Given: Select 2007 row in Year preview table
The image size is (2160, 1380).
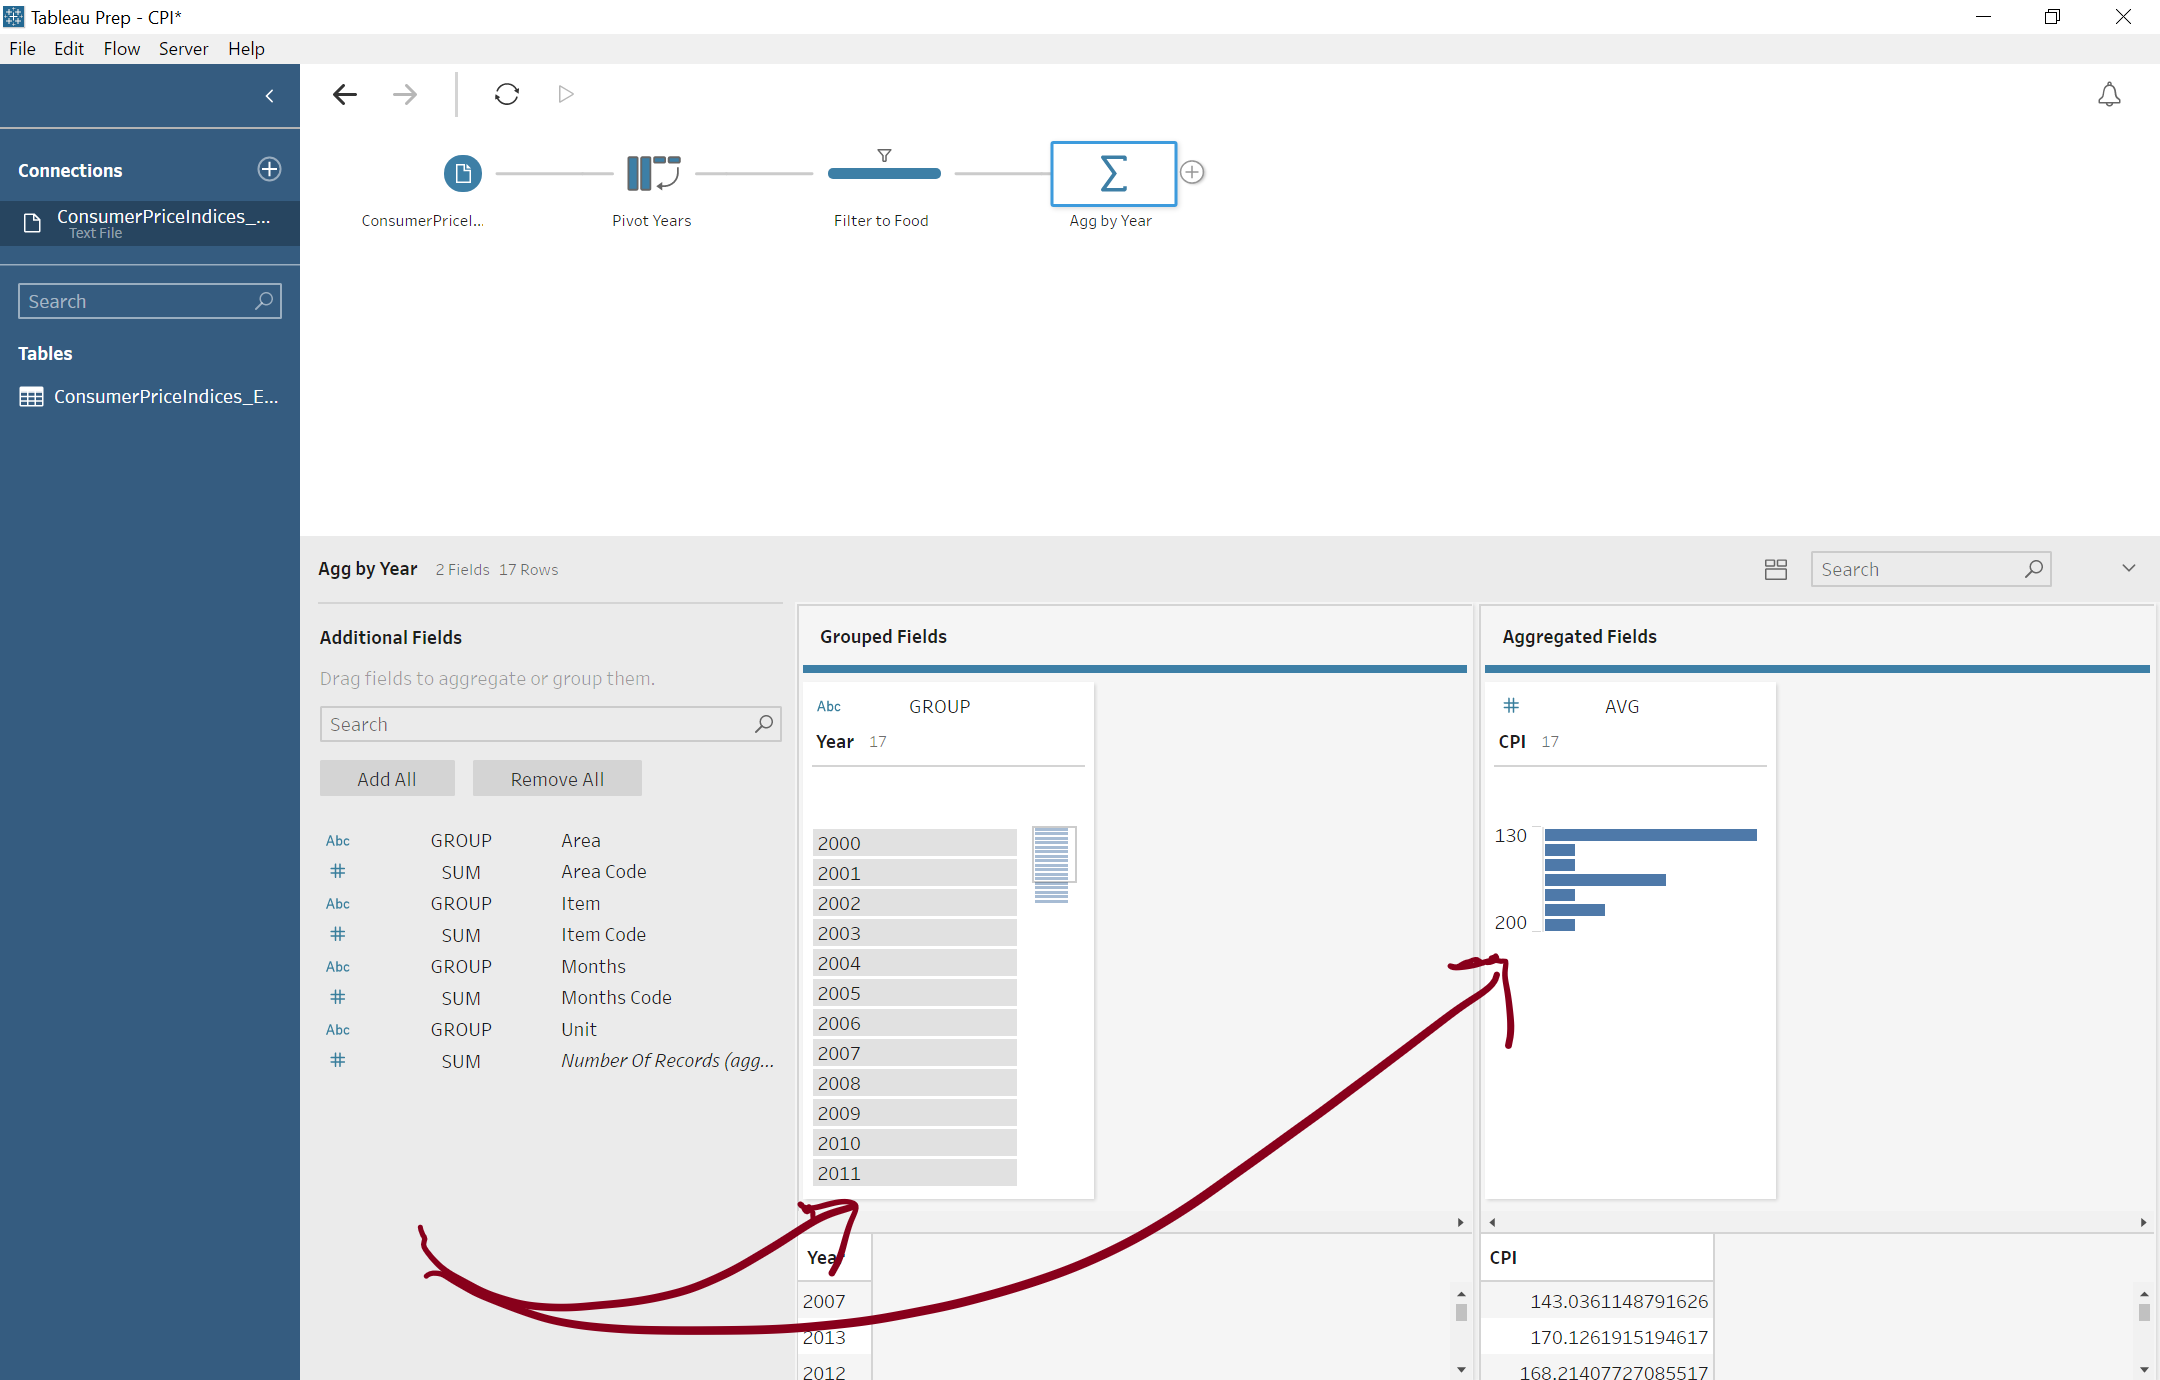Looking at the screenshot, I should click(820, 1300).
